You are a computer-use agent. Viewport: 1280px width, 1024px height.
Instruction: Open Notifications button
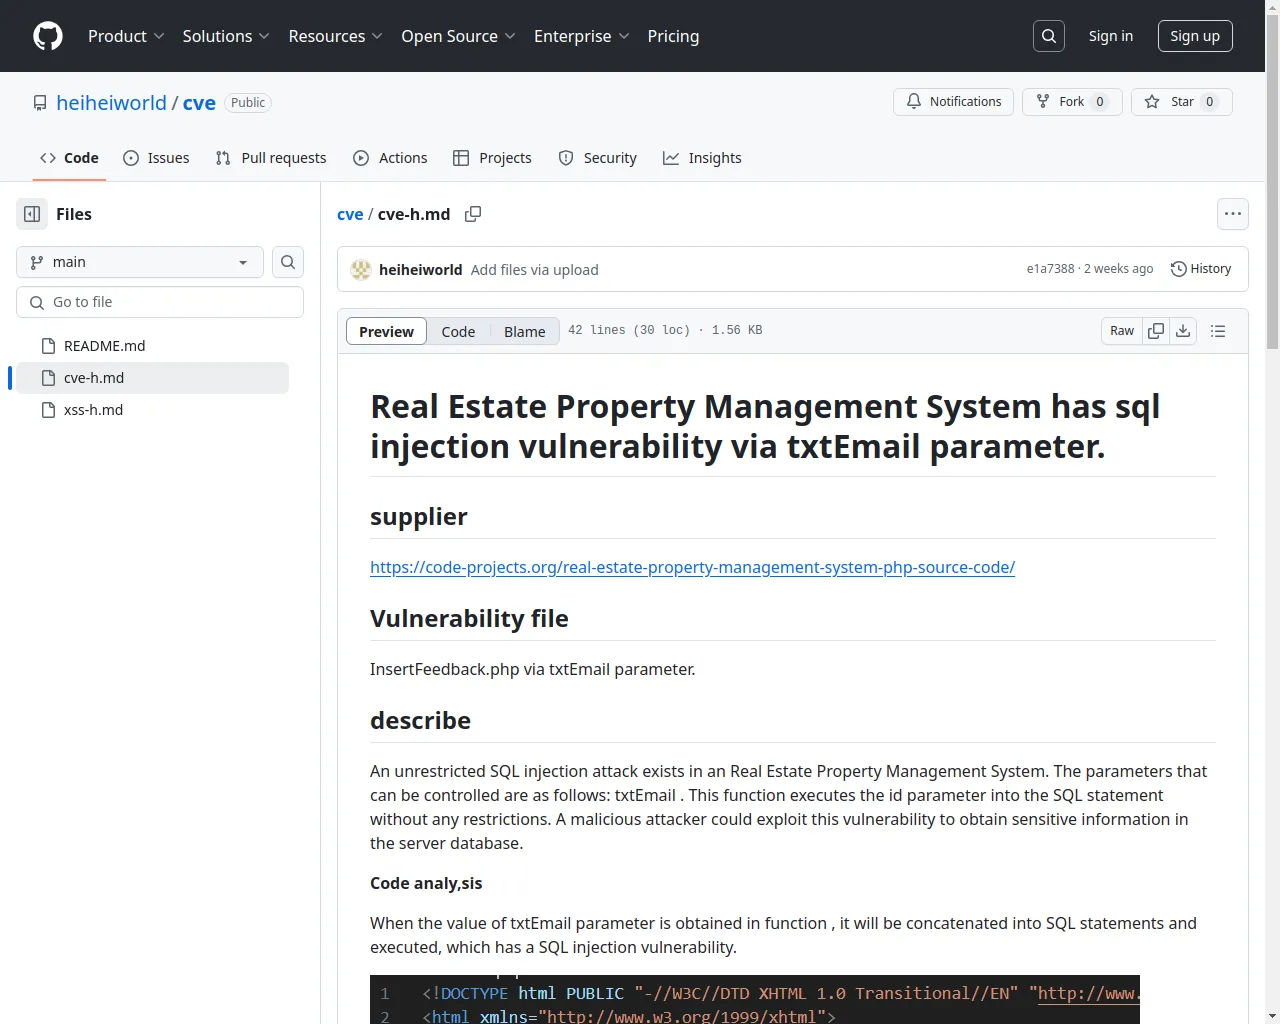tap(954, 102)
